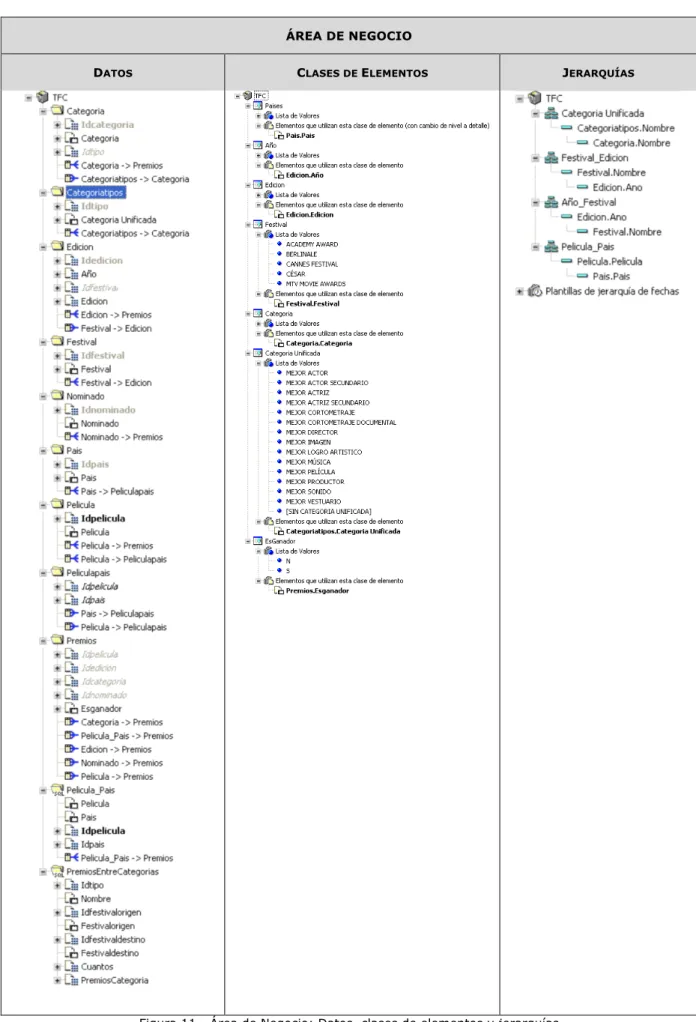Click the TFC database icon in Datos panel
This screenshot has height=1022, width=696.
(42, 97)
